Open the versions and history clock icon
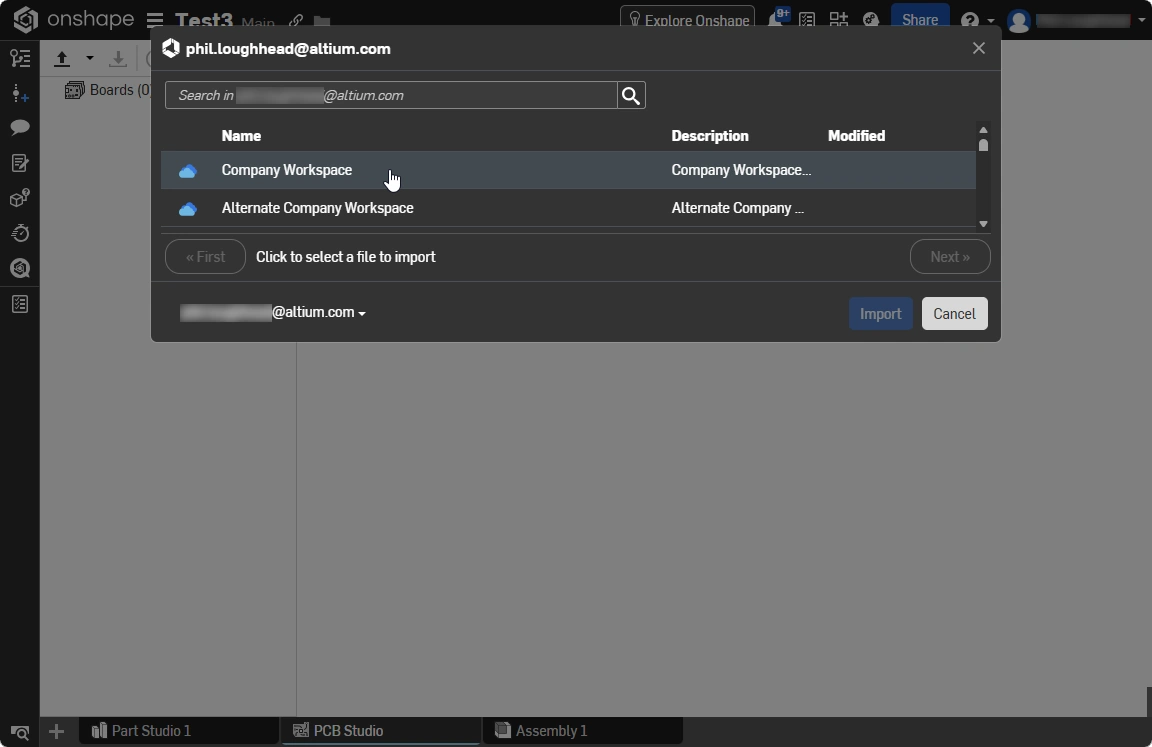This screenshot has height=747, width=1152. pyautogui.click(x=20, y=233)
